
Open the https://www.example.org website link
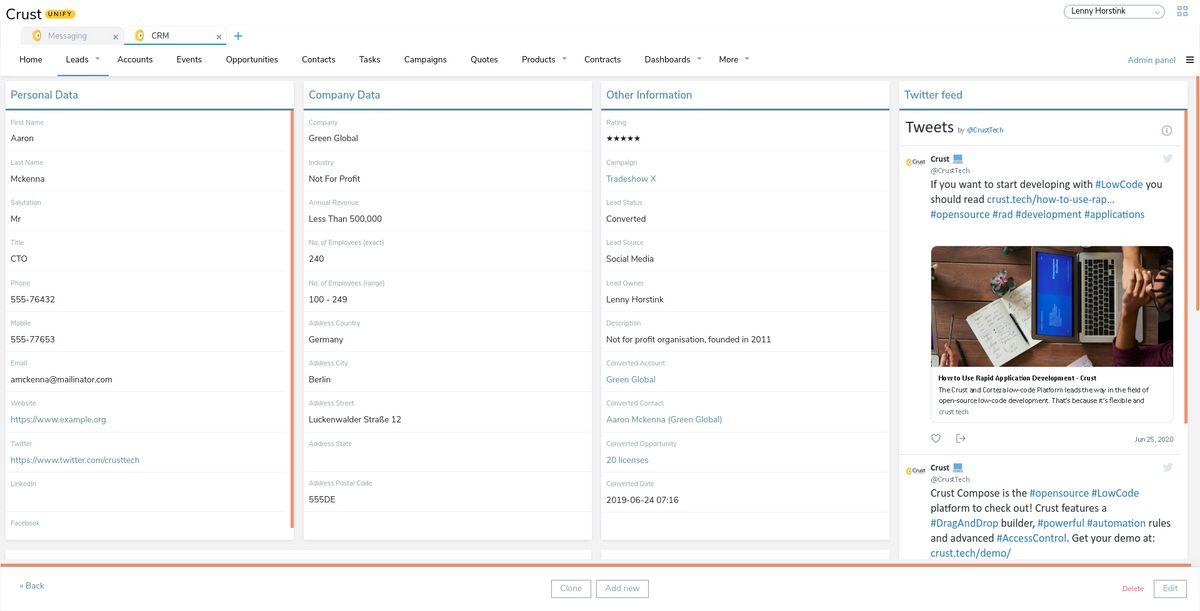pyautogui.click(x=58, y=420)
